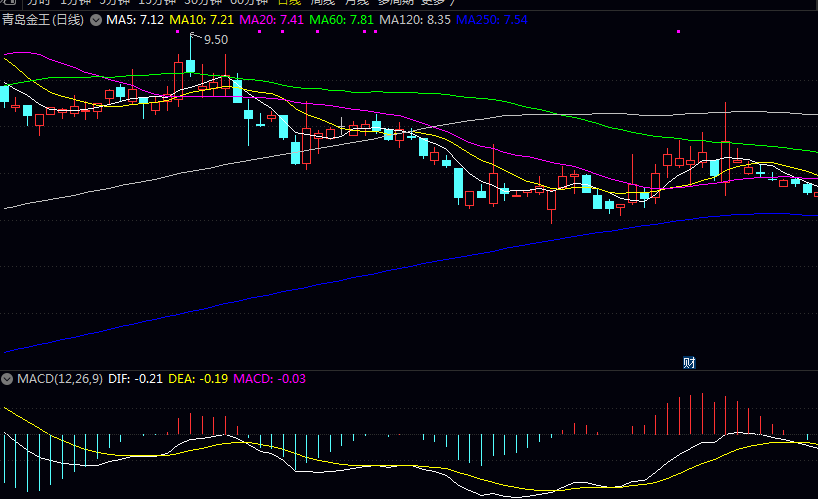Click the DIF: -0.21 value

[x=135, y=379]
